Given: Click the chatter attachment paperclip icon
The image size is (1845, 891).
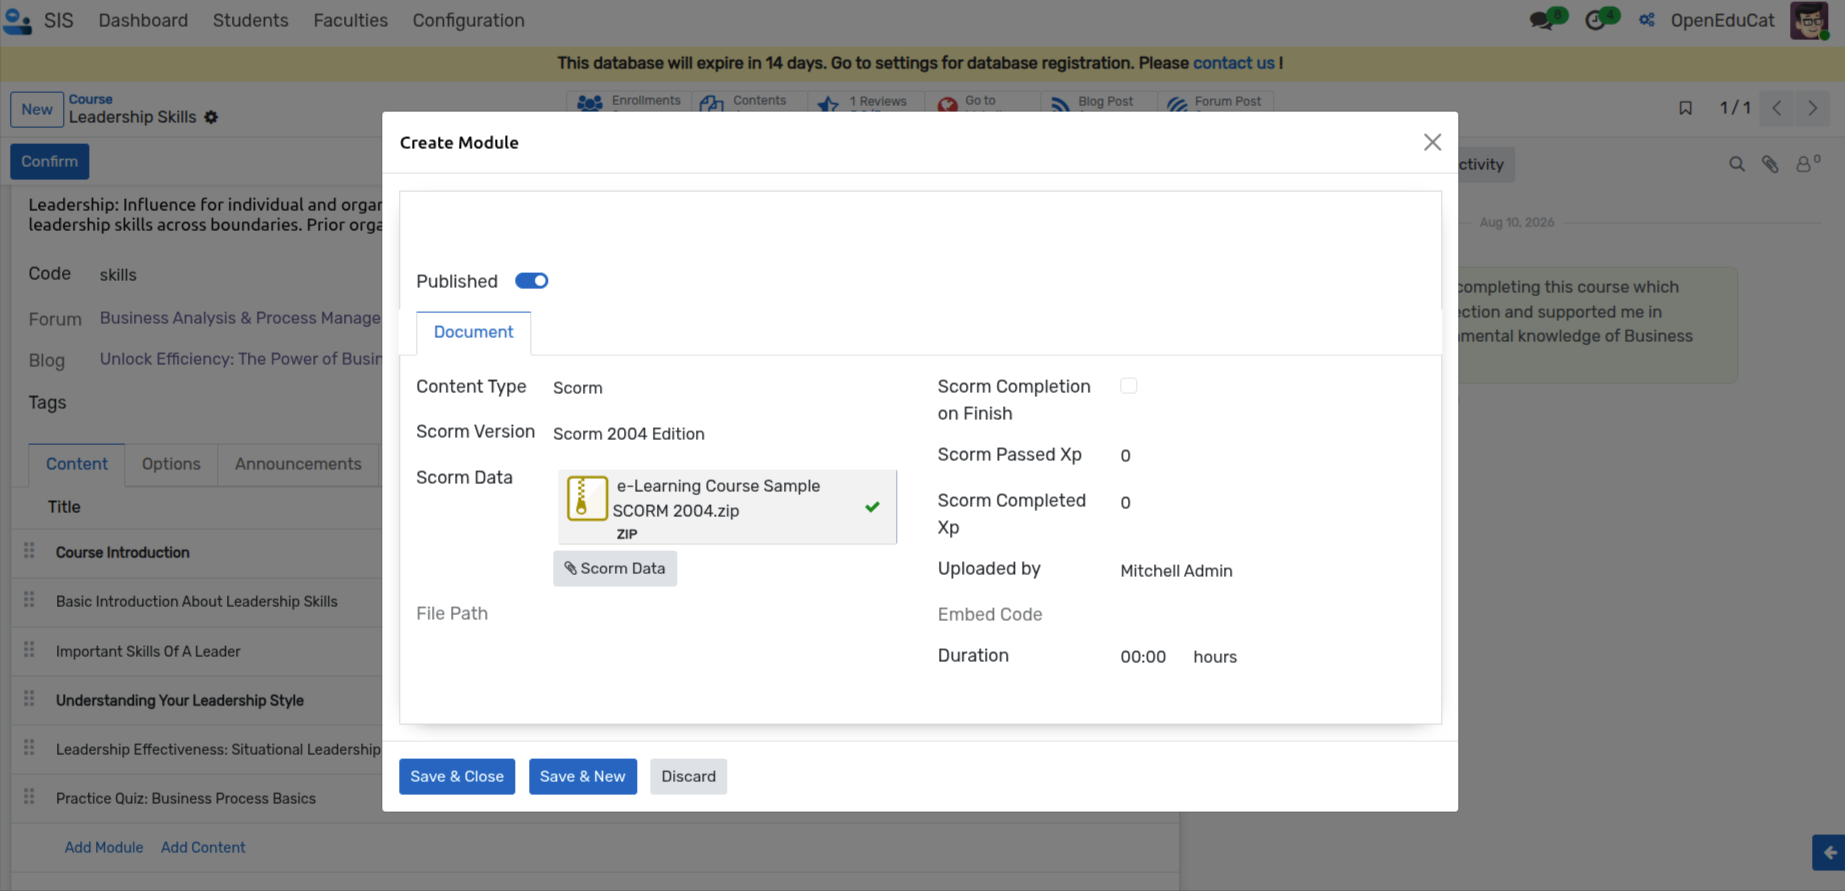Looking at the screenshot, I should [x=1770, y=164].
